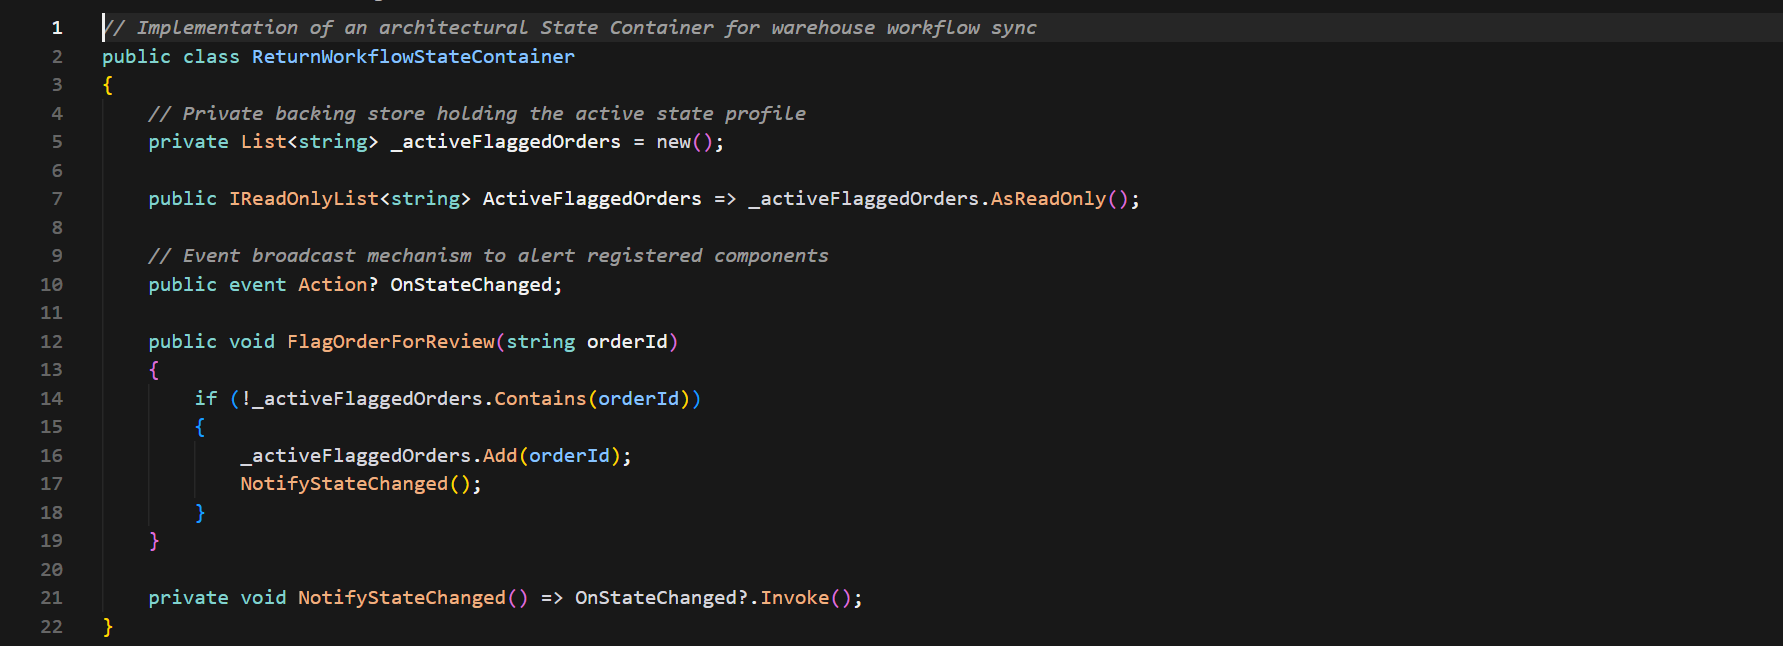This screenshot has width=1783, height=646.
Task: Click the _activeFlaggedOrders field on line 5
Action: (506, 142)
